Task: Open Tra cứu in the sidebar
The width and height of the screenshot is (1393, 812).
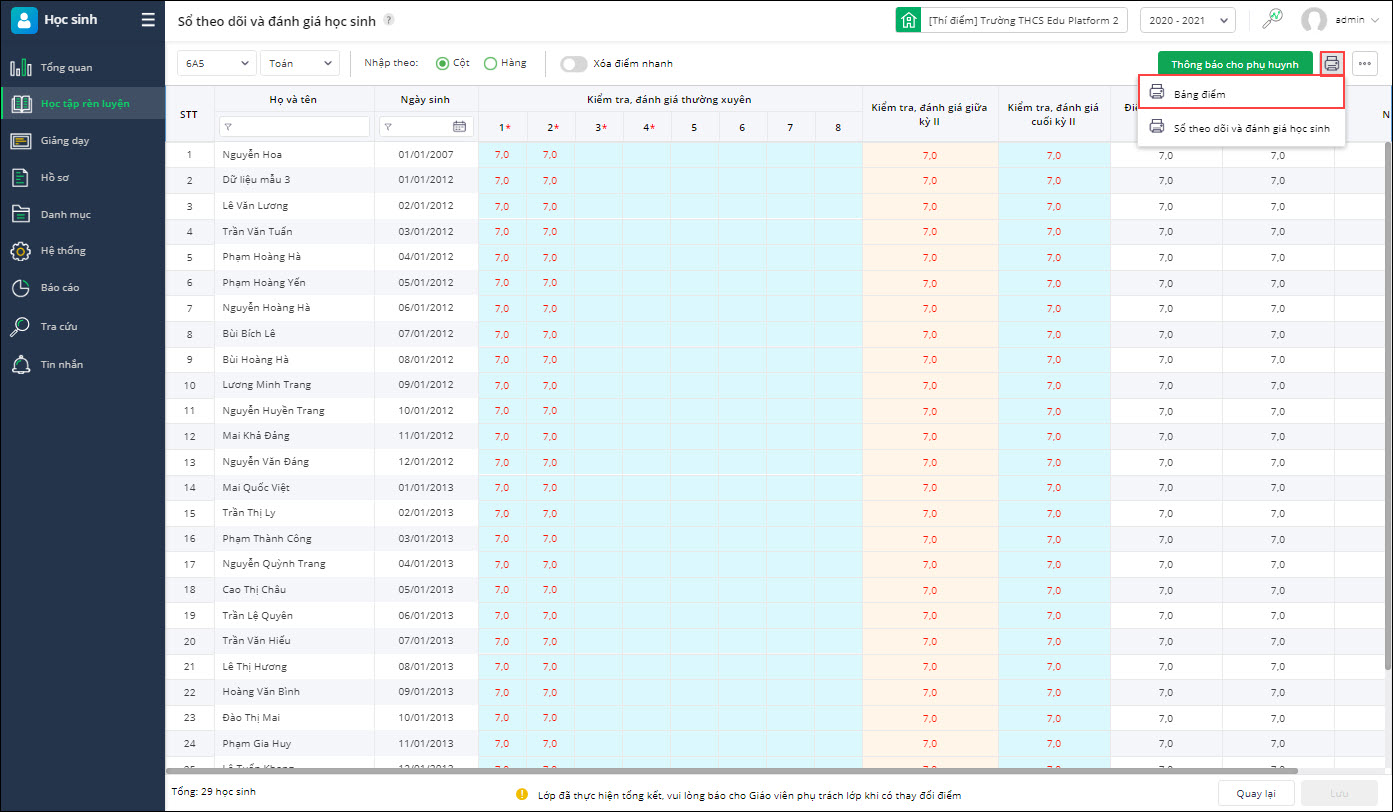Action: [x=58, y=327]
